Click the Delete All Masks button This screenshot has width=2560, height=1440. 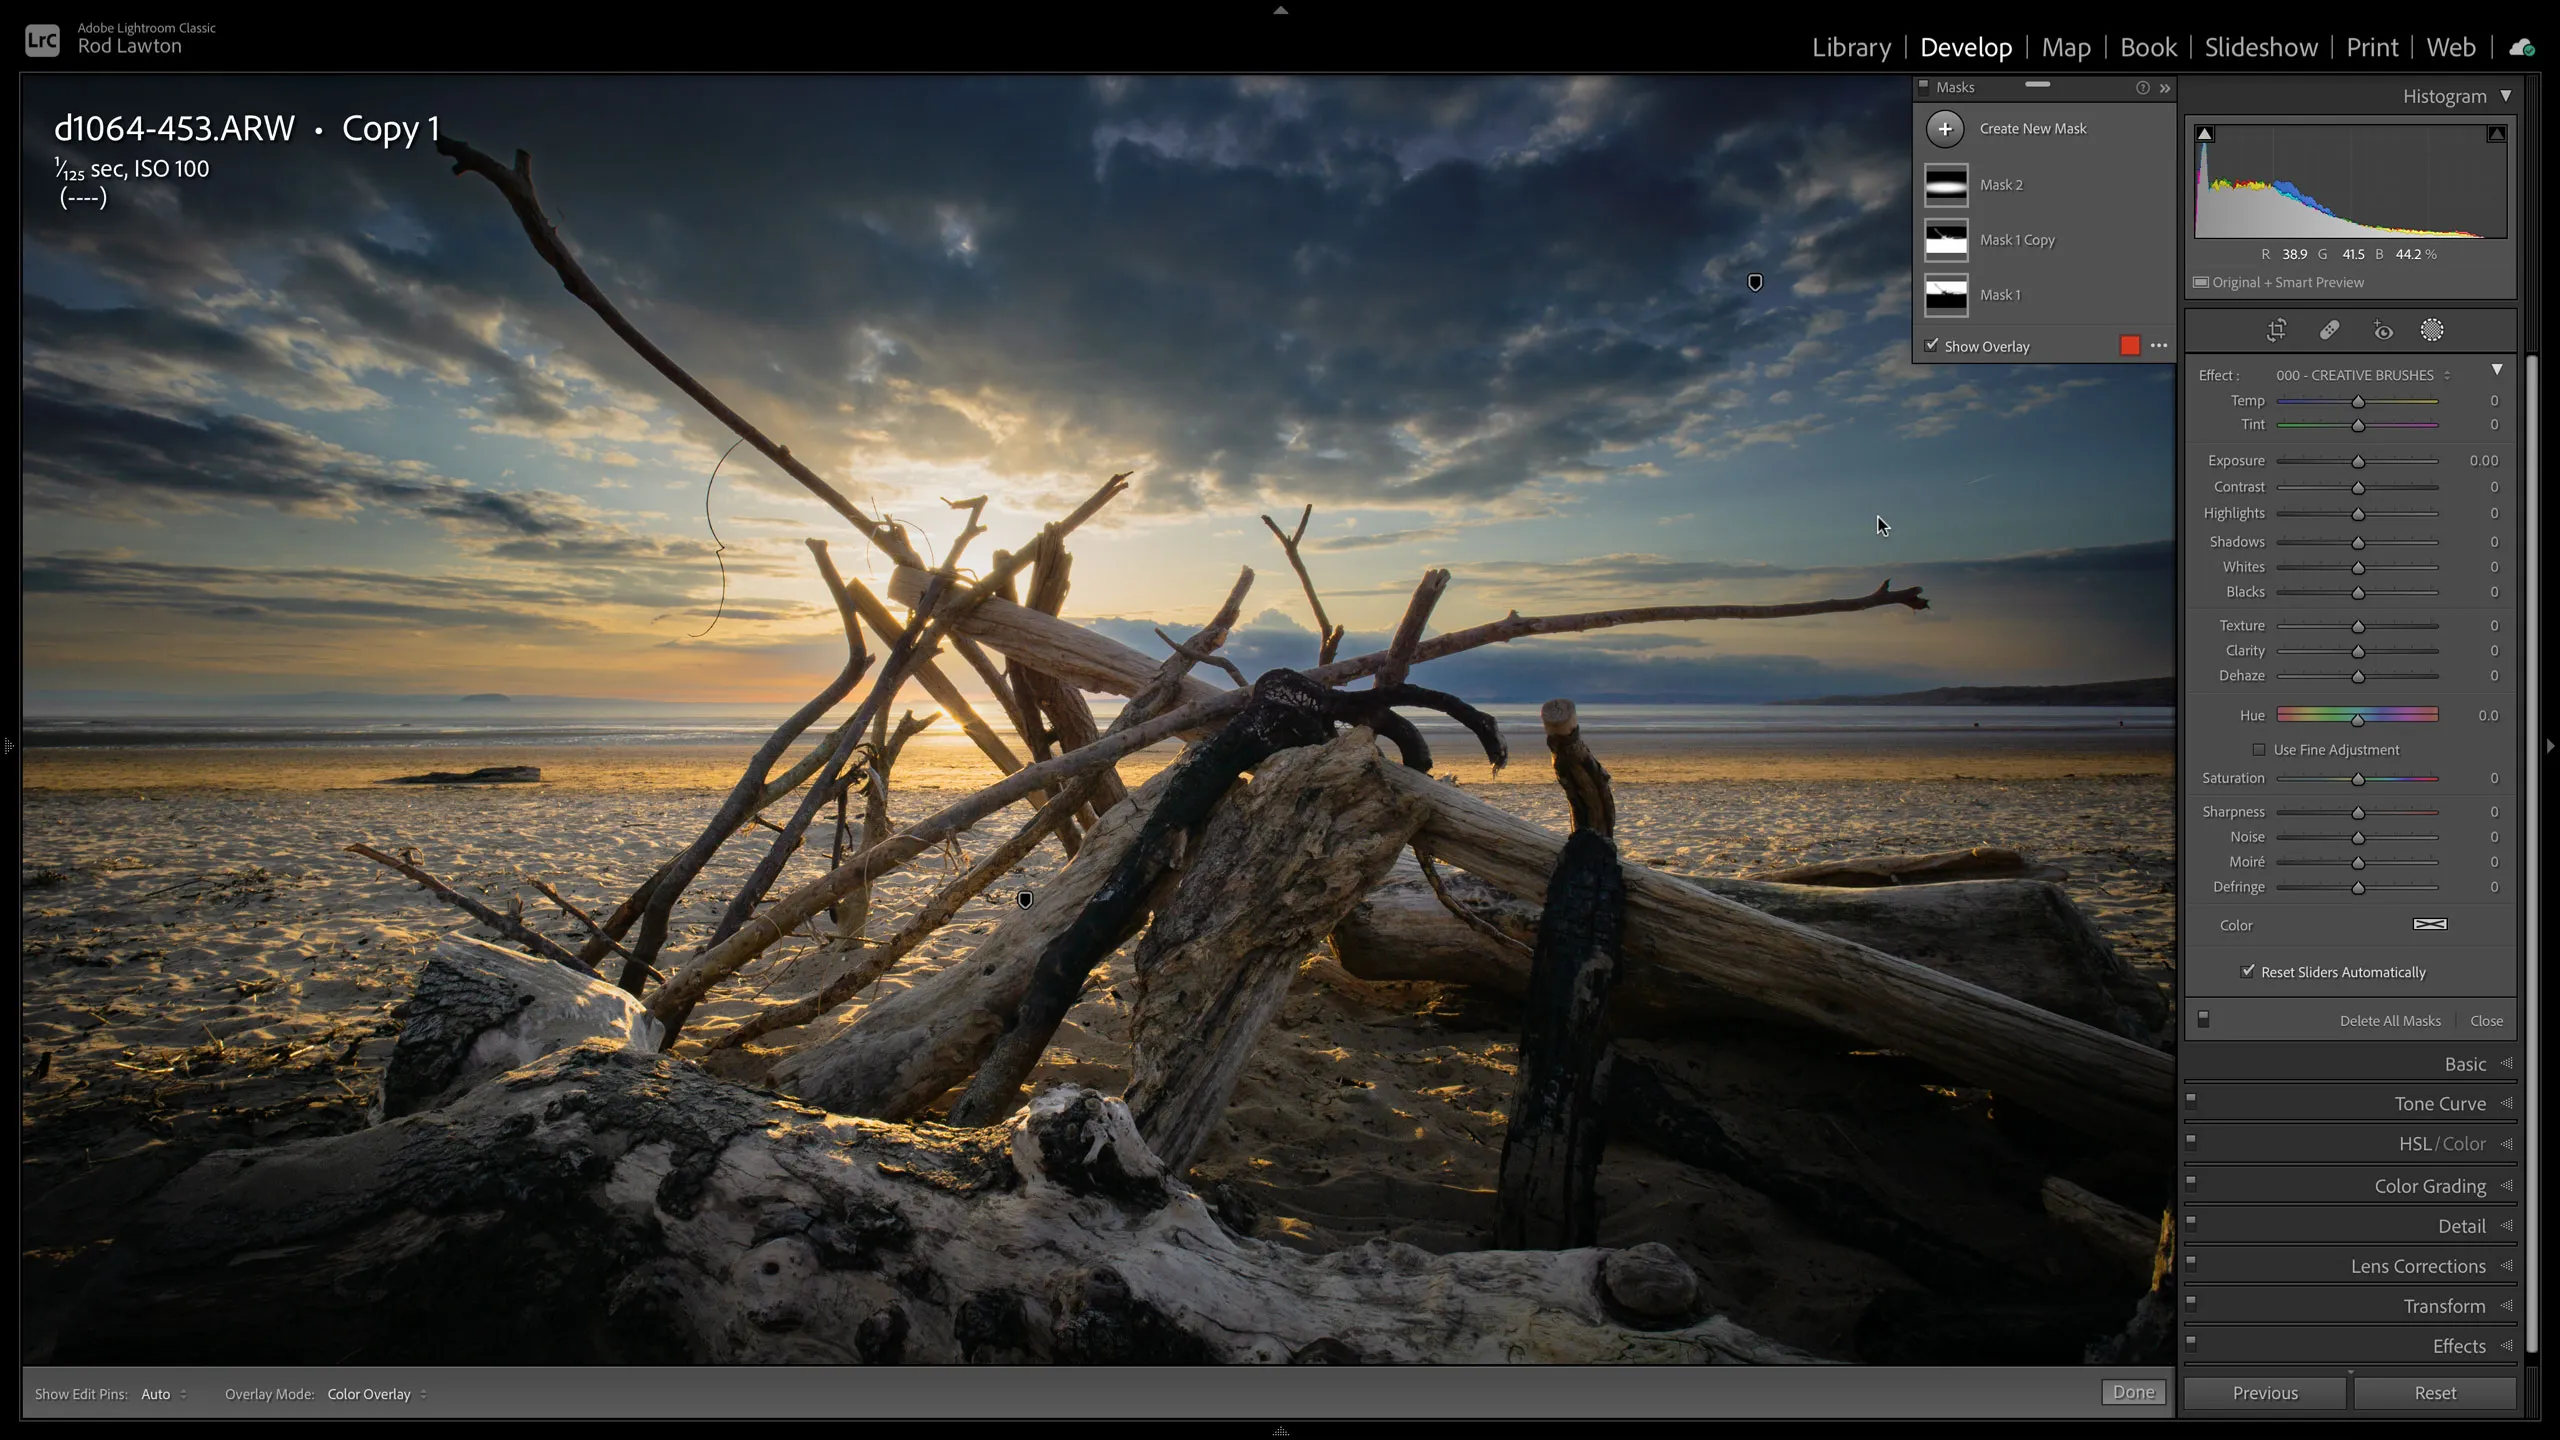(2389, 1020)
